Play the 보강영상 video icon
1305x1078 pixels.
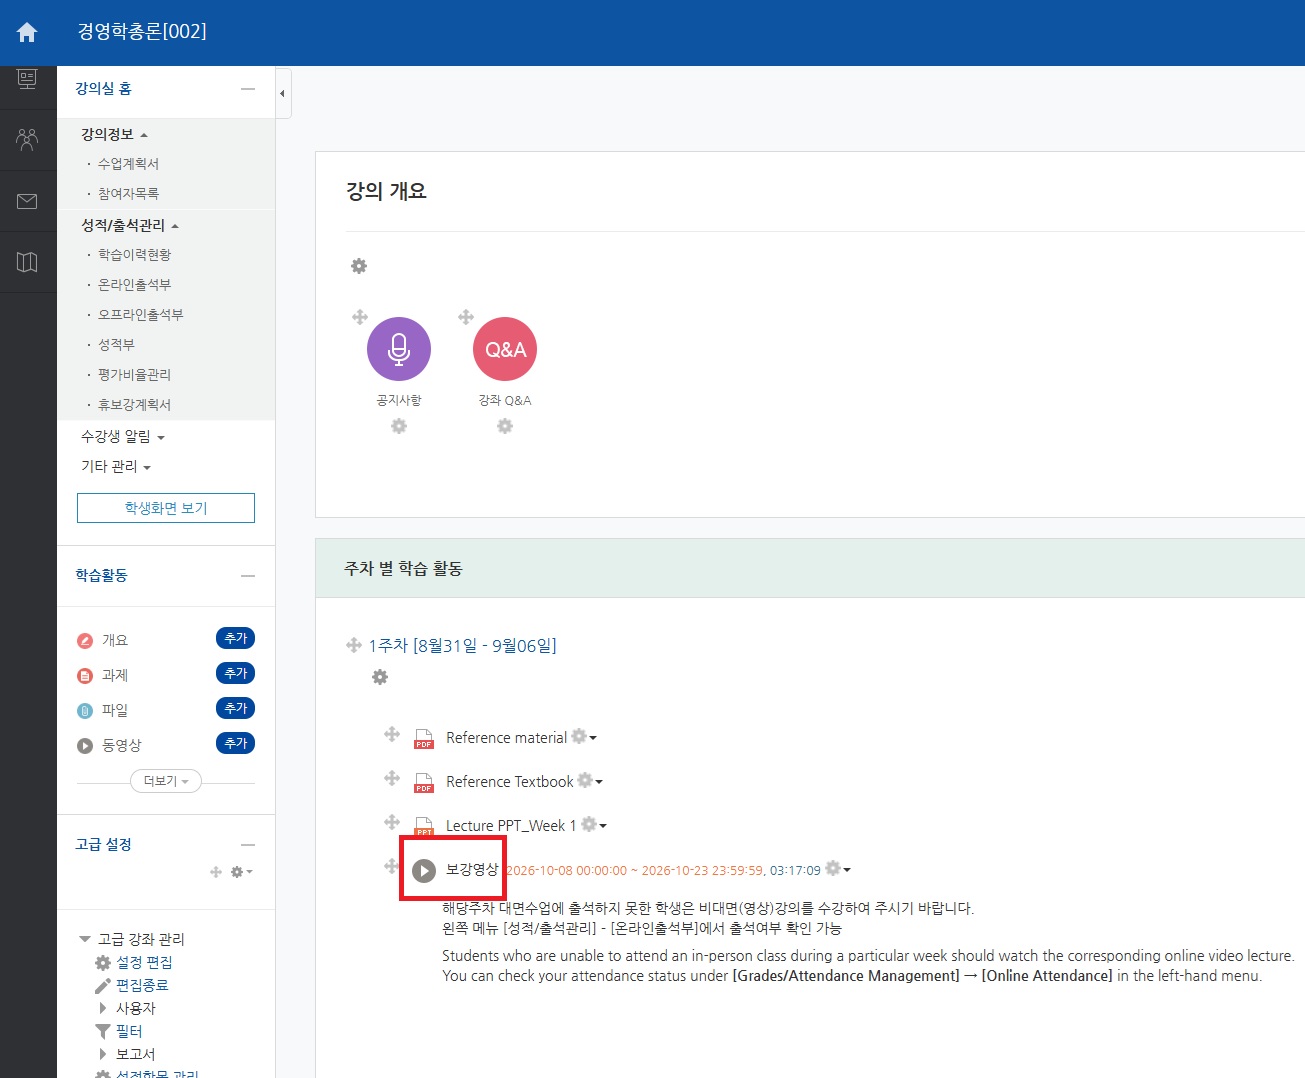(424, 871)
